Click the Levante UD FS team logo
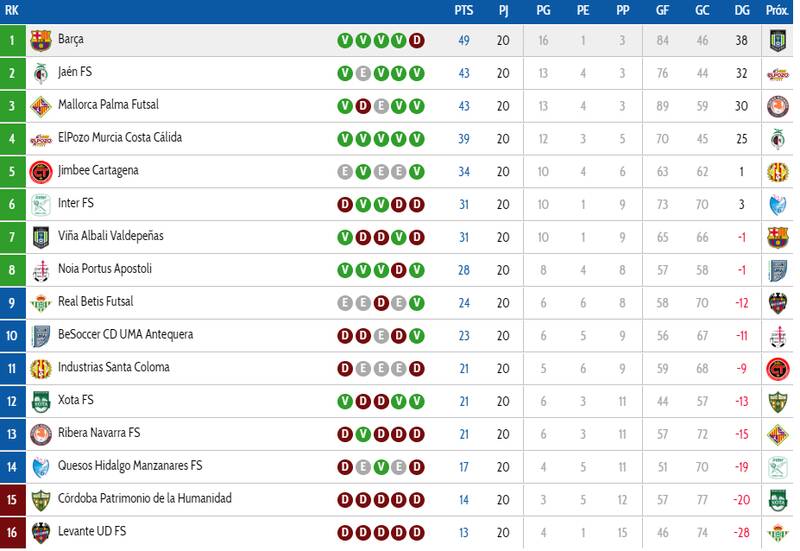 click(x=40, y=533)
